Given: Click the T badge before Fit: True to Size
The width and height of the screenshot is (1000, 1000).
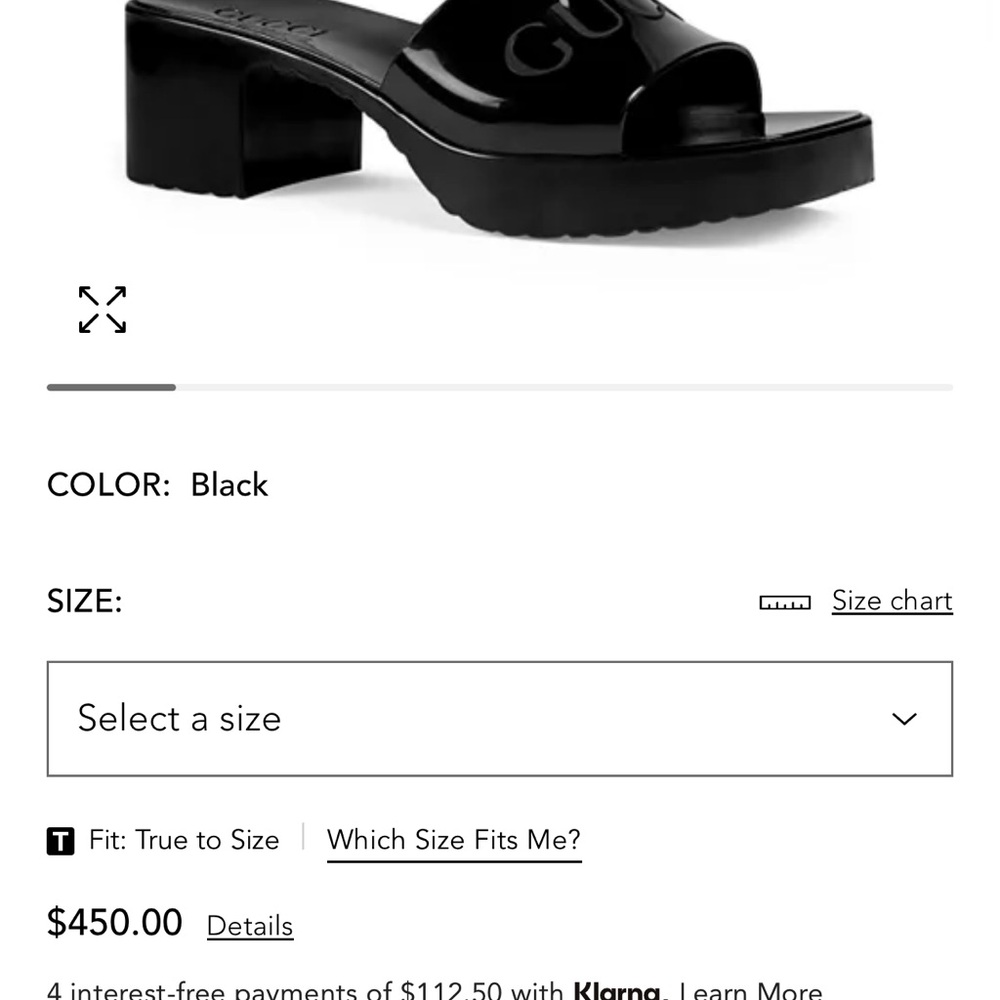Looking at the screenshot, I should (x=60, y=841).
